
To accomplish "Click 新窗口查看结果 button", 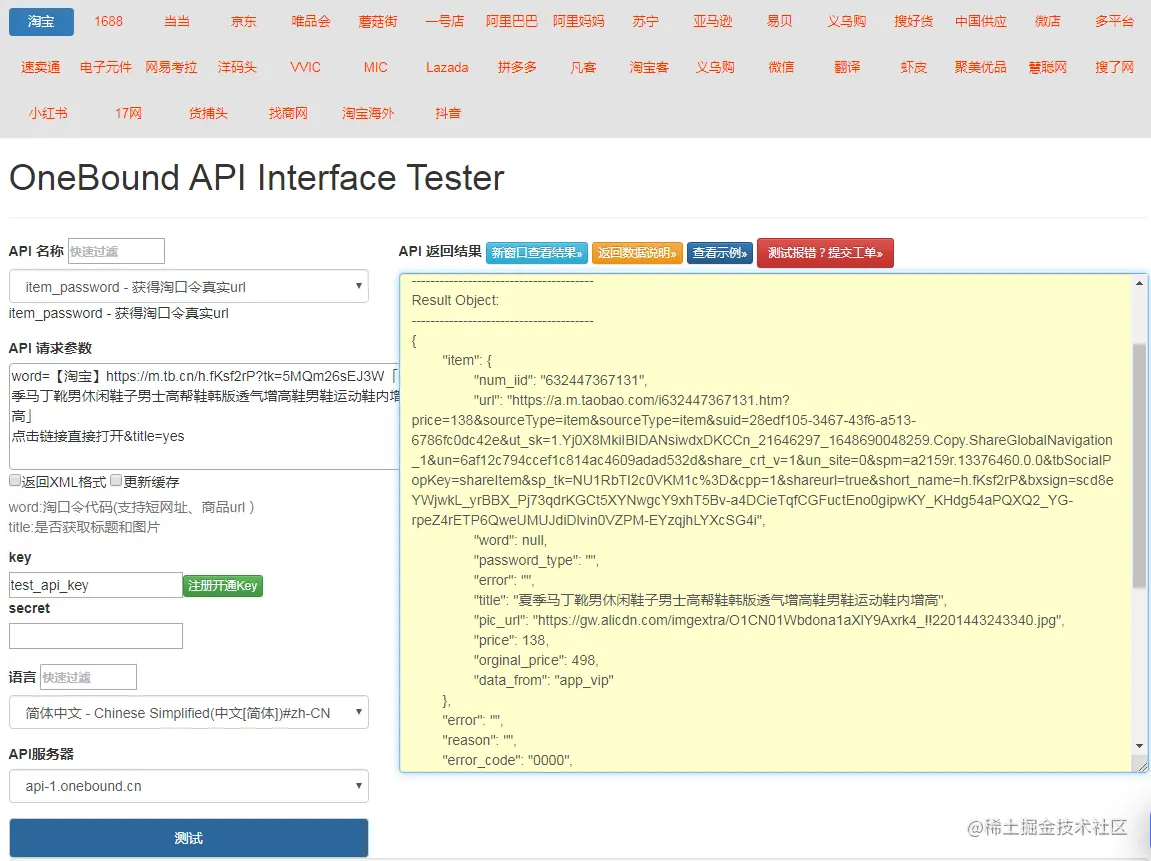I will 537,253.
